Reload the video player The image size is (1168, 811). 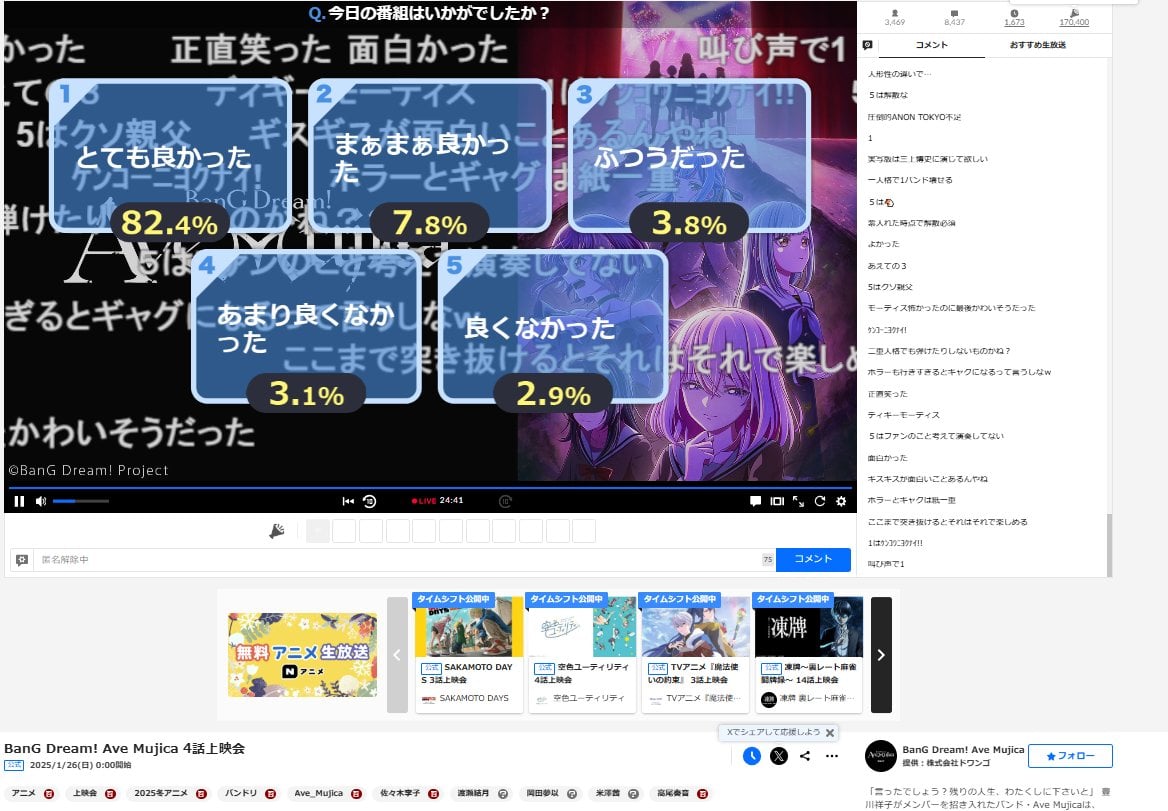tap(820, 501)
